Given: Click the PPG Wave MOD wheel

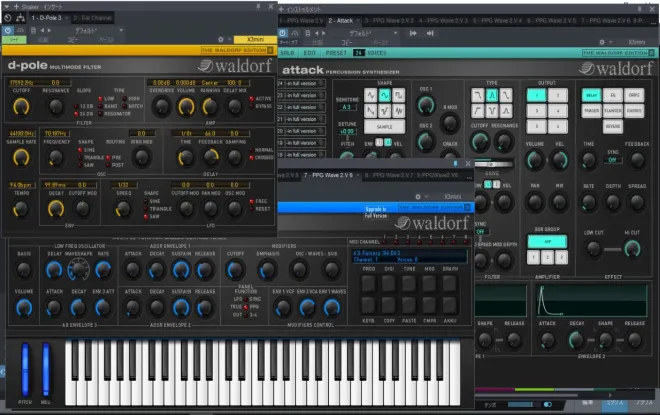Looking at the screenshot, I should pos(45,369).
